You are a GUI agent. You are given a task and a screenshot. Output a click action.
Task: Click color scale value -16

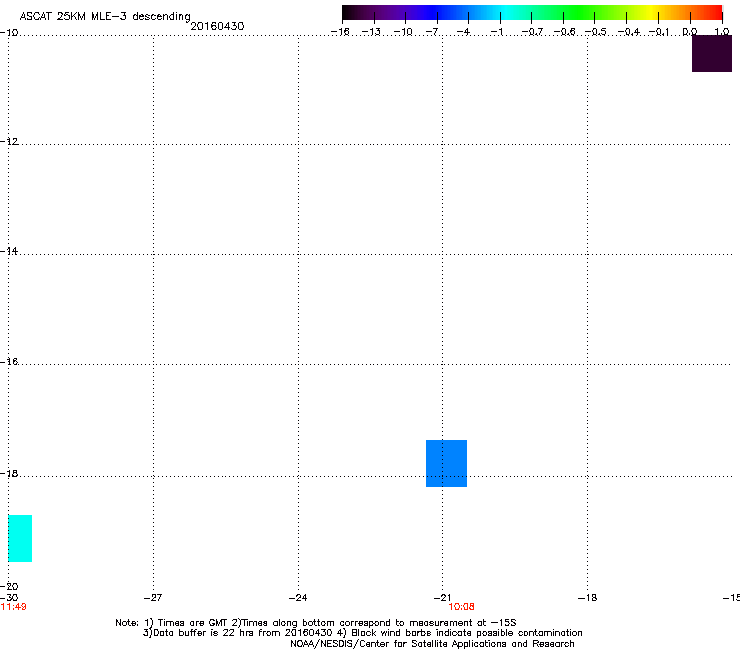pyautogui.click(x=340, y=32)
